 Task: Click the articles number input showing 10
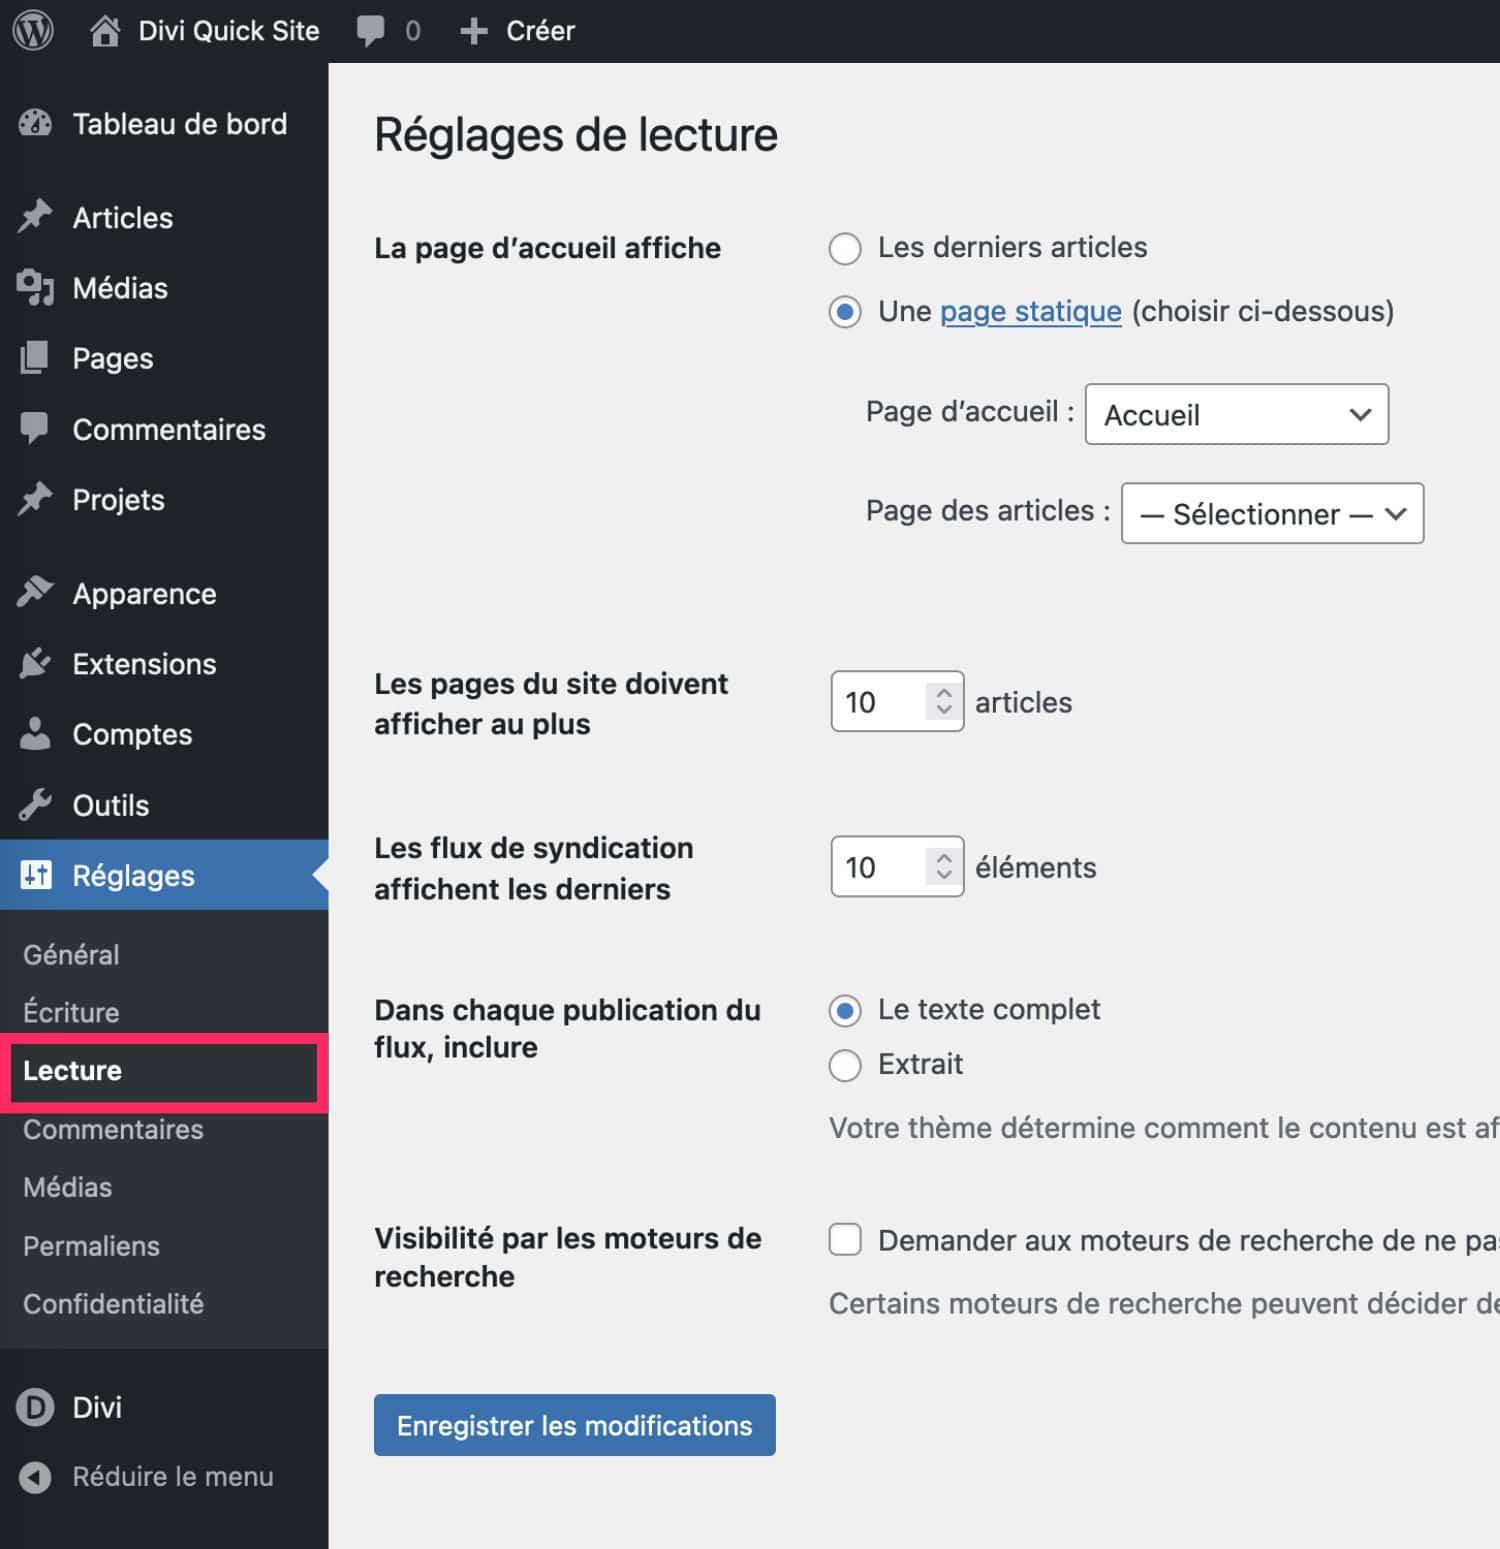tap(897, 701)
